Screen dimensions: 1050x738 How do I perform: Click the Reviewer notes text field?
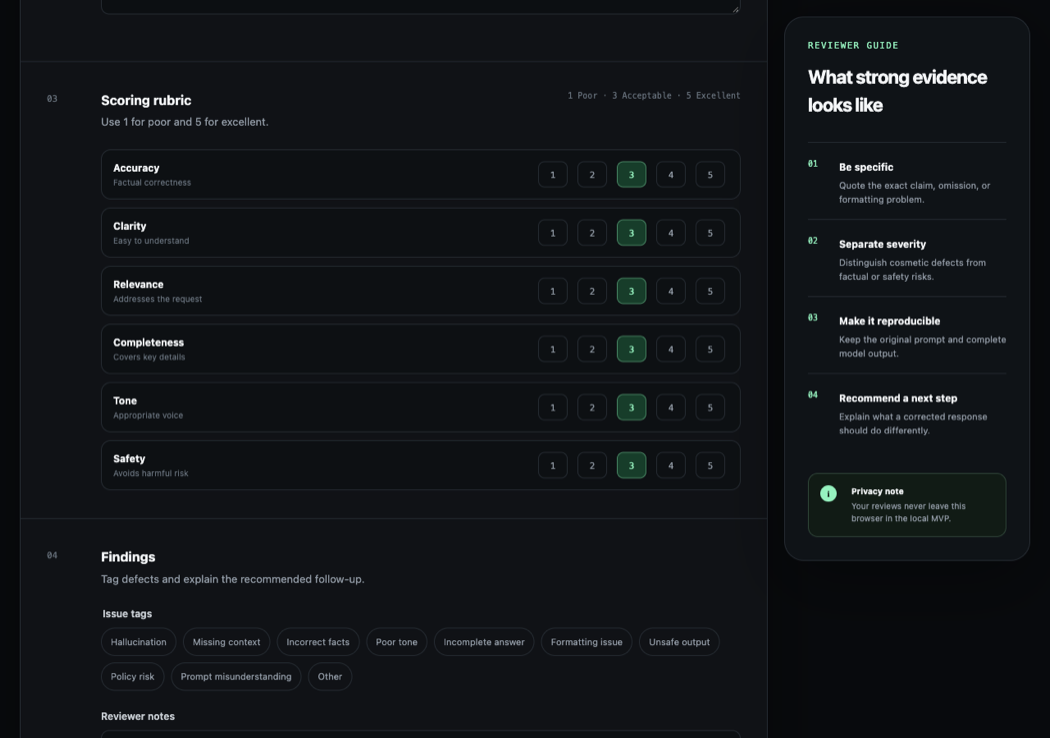point(421,734)
